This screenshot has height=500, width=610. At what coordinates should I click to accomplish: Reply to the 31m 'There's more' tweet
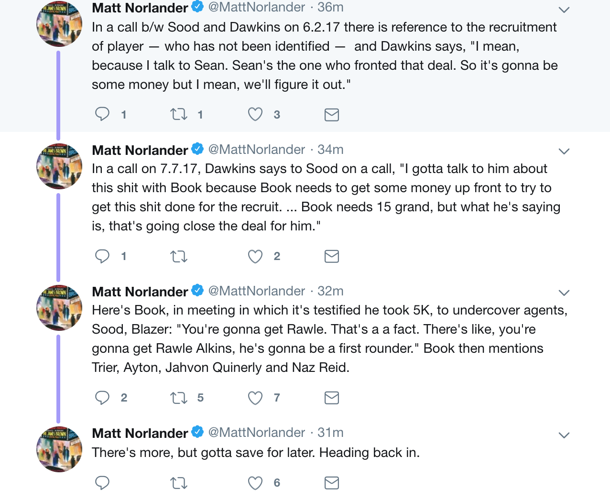[102, 483]
